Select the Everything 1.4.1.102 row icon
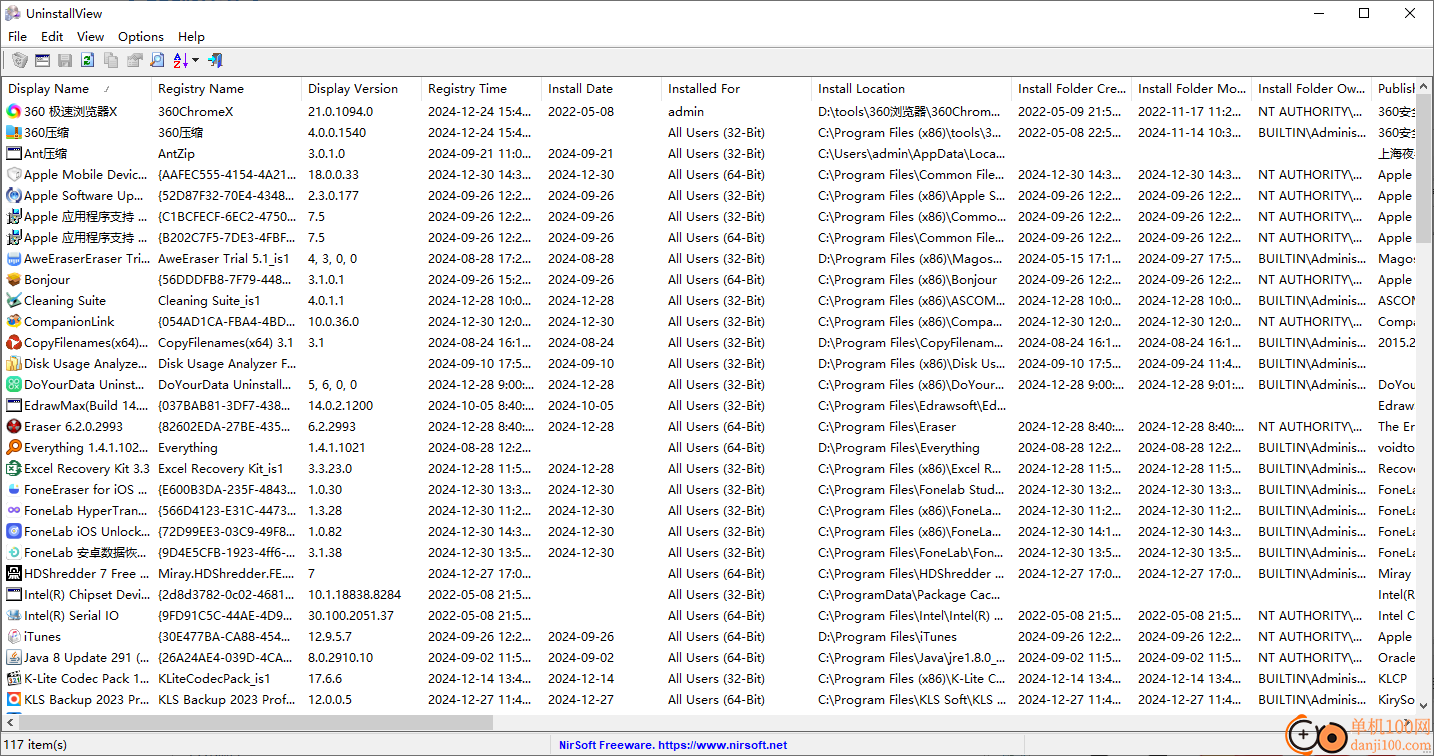The height and width of the screenshot is (756, 1434). [x=14, y=448]
